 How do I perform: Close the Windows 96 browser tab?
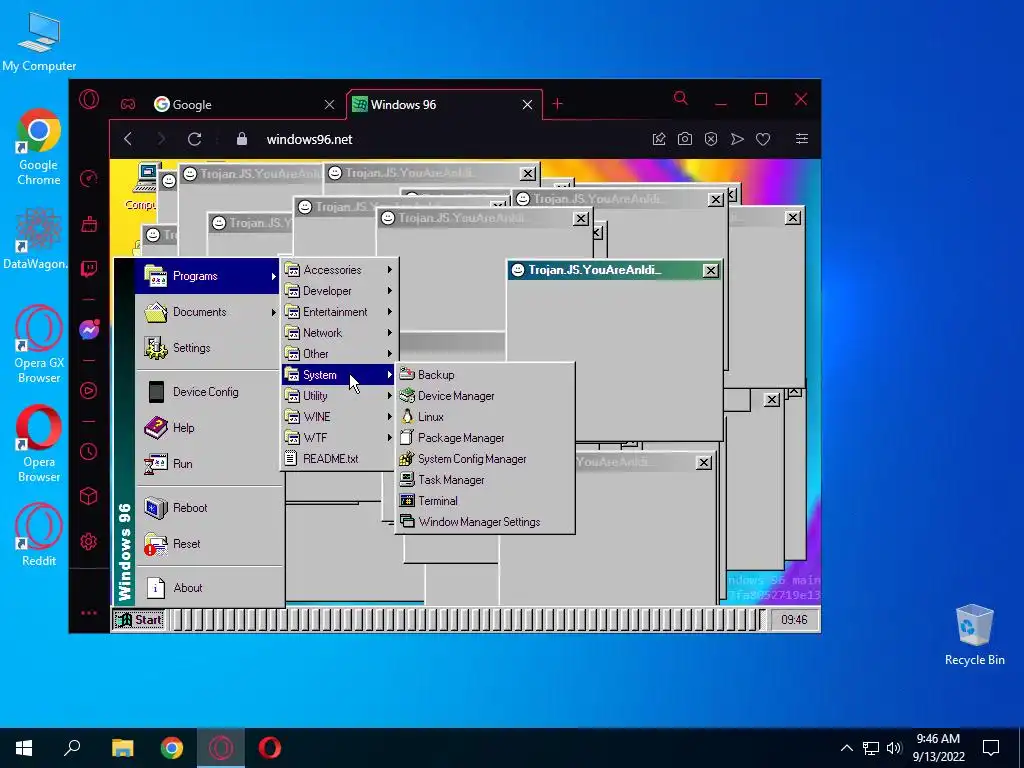[527, 104]
